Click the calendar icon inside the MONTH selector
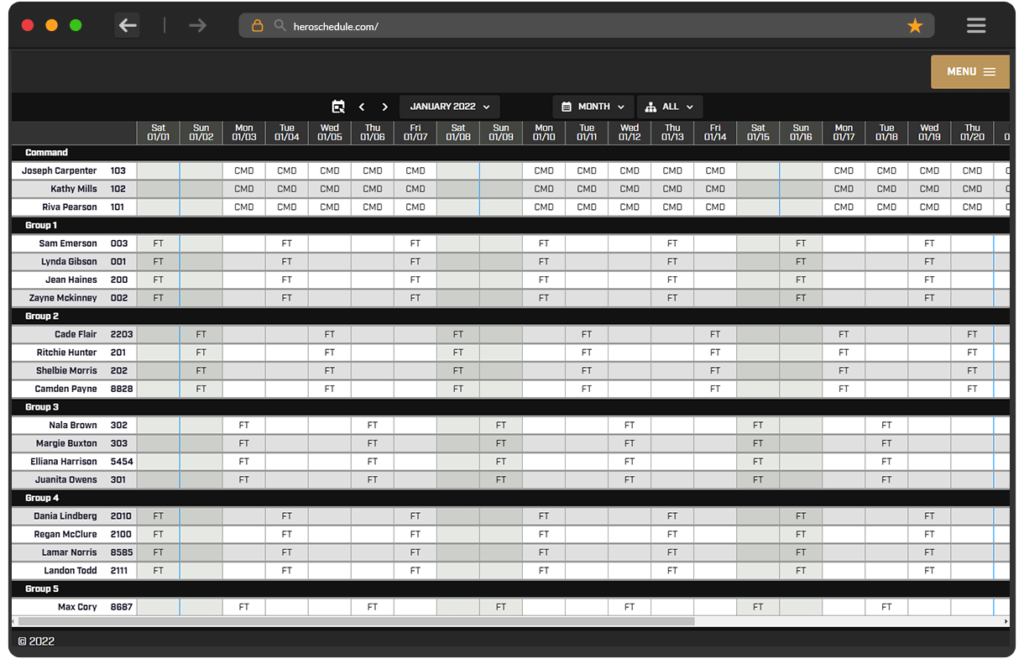The height and width of the screenshot is (659, 1024). (x=565, y=106)
